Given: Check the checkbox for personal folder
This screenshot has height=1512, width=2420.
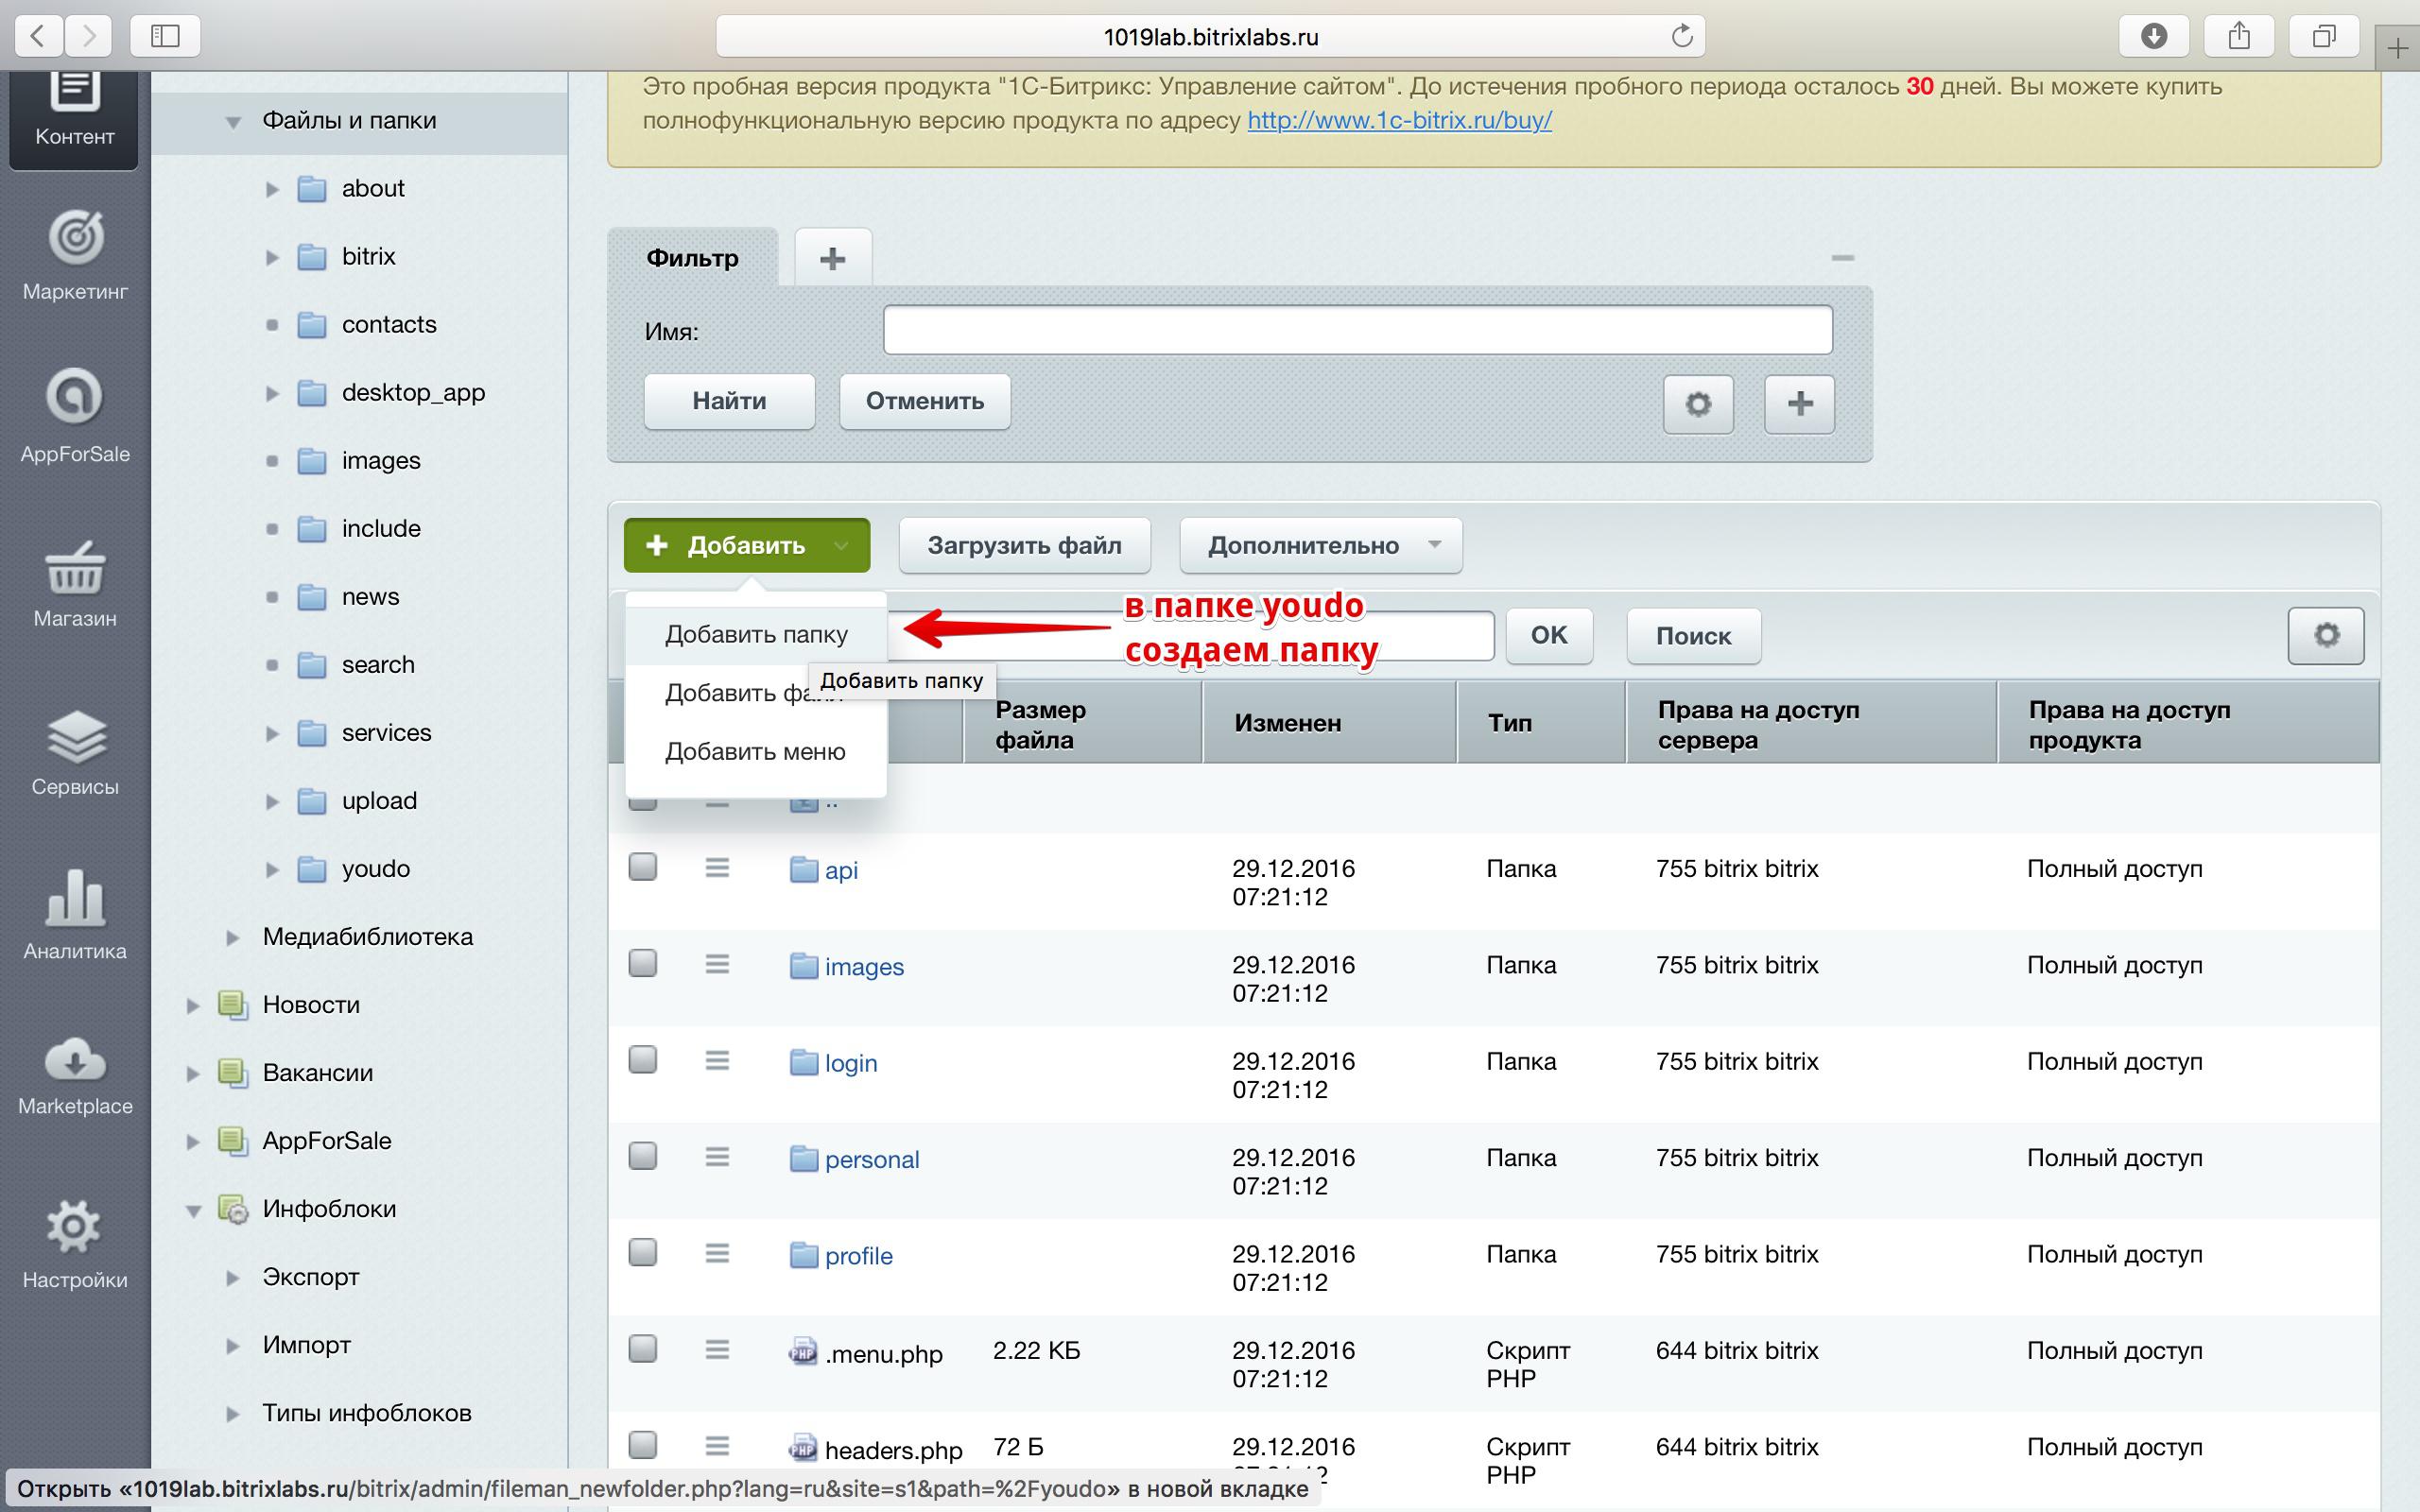Looking at the screenshot, I should 642,1155.
